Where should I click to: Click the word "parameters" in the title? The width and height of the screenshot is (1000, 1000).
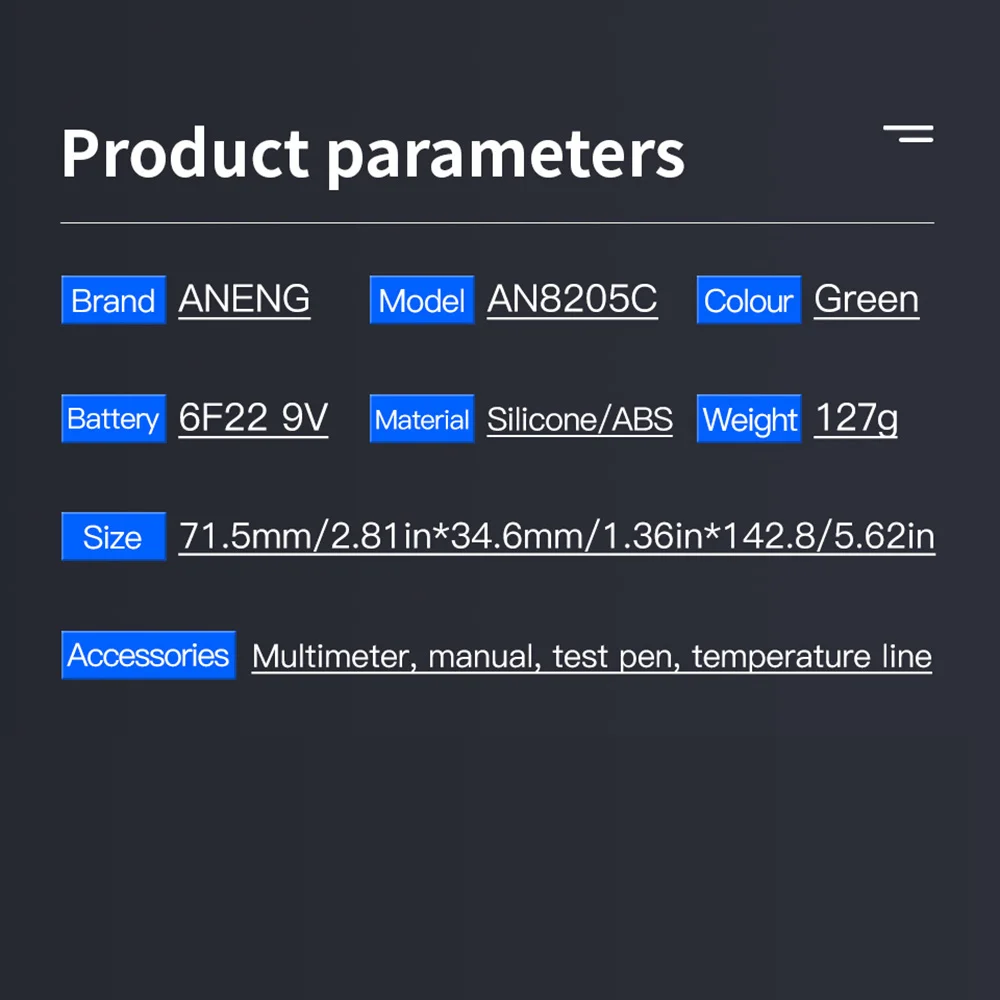coord(505,156)
